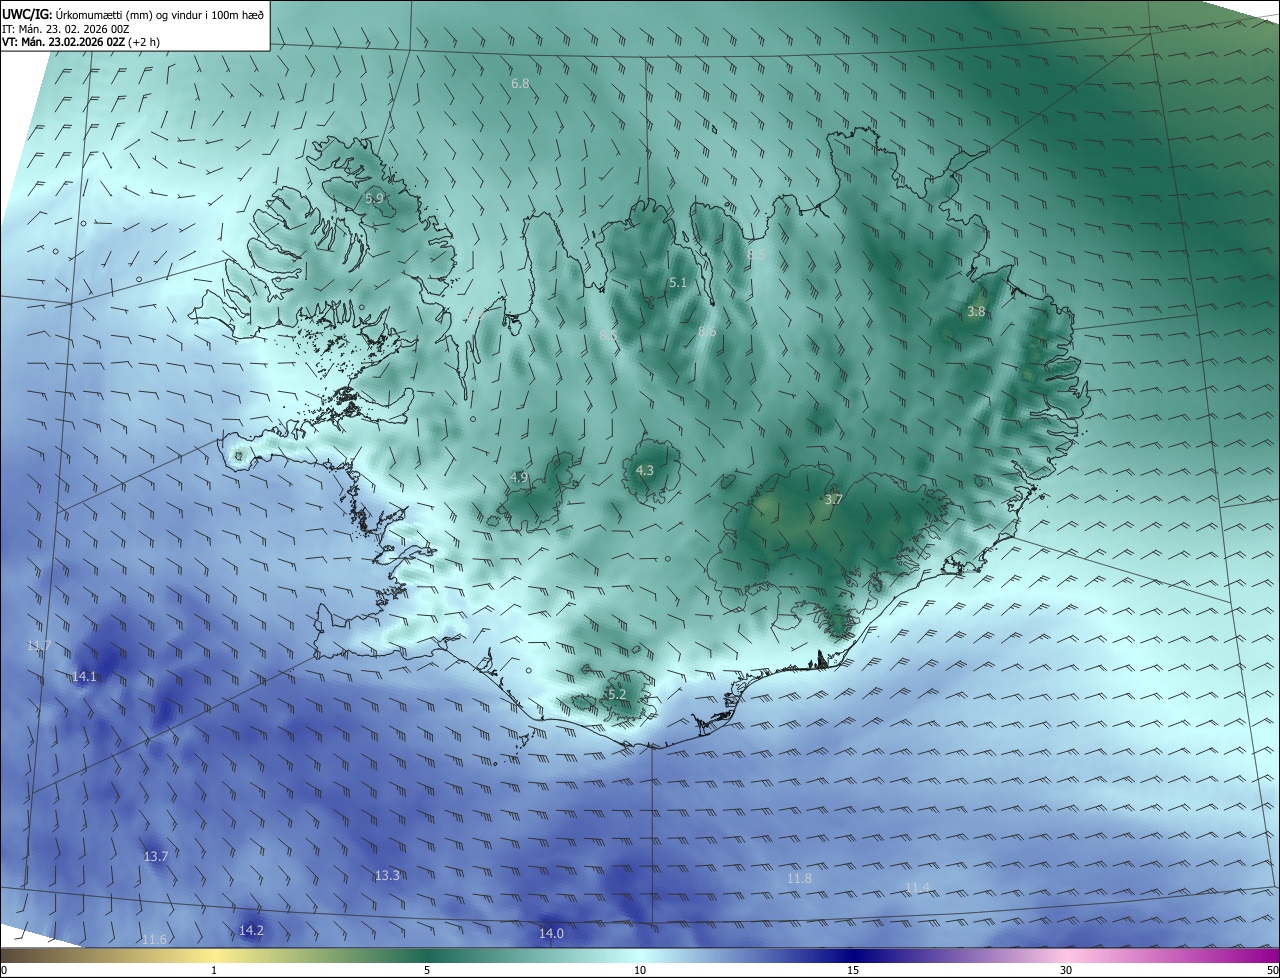The image size is (1280, 978).
Task: Click the 5 tick on the color scale
Action: pyautogui.click(x=427, y=970)
